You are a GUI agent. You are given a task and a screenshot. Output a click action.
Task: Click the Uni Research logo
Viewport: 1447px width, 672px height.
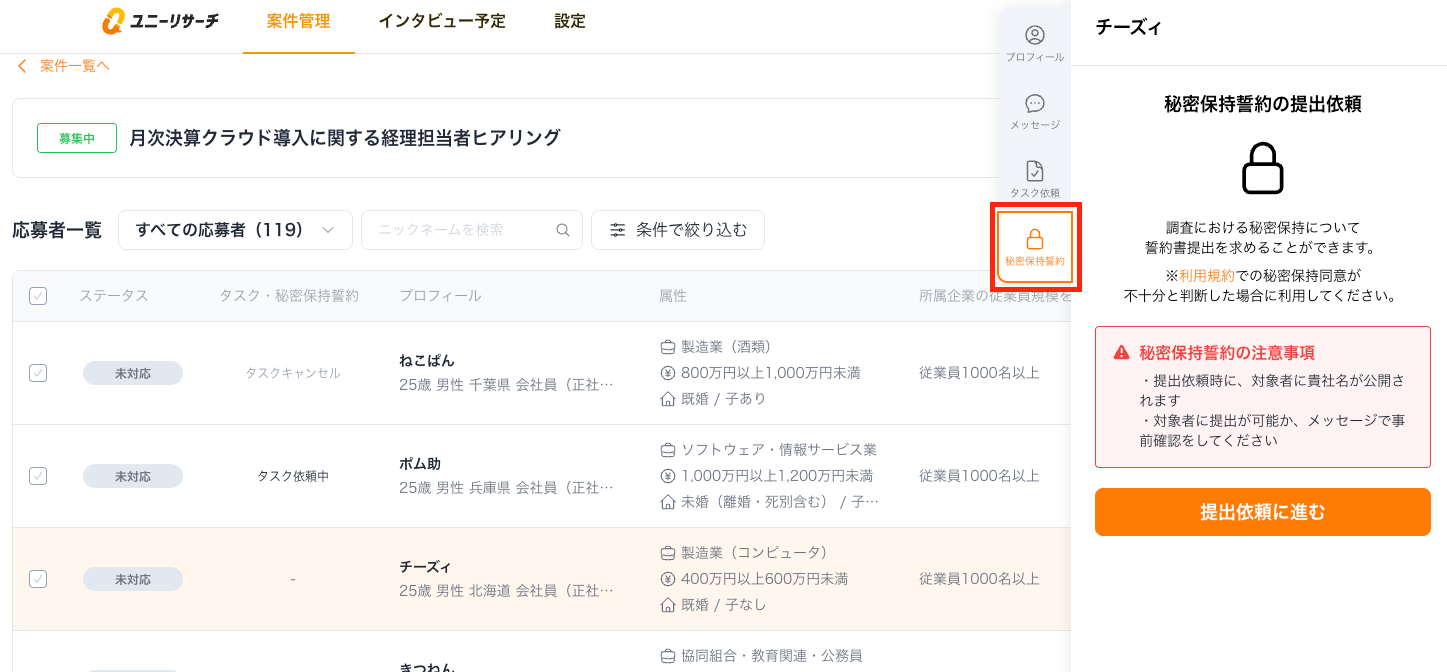point(161,21)
